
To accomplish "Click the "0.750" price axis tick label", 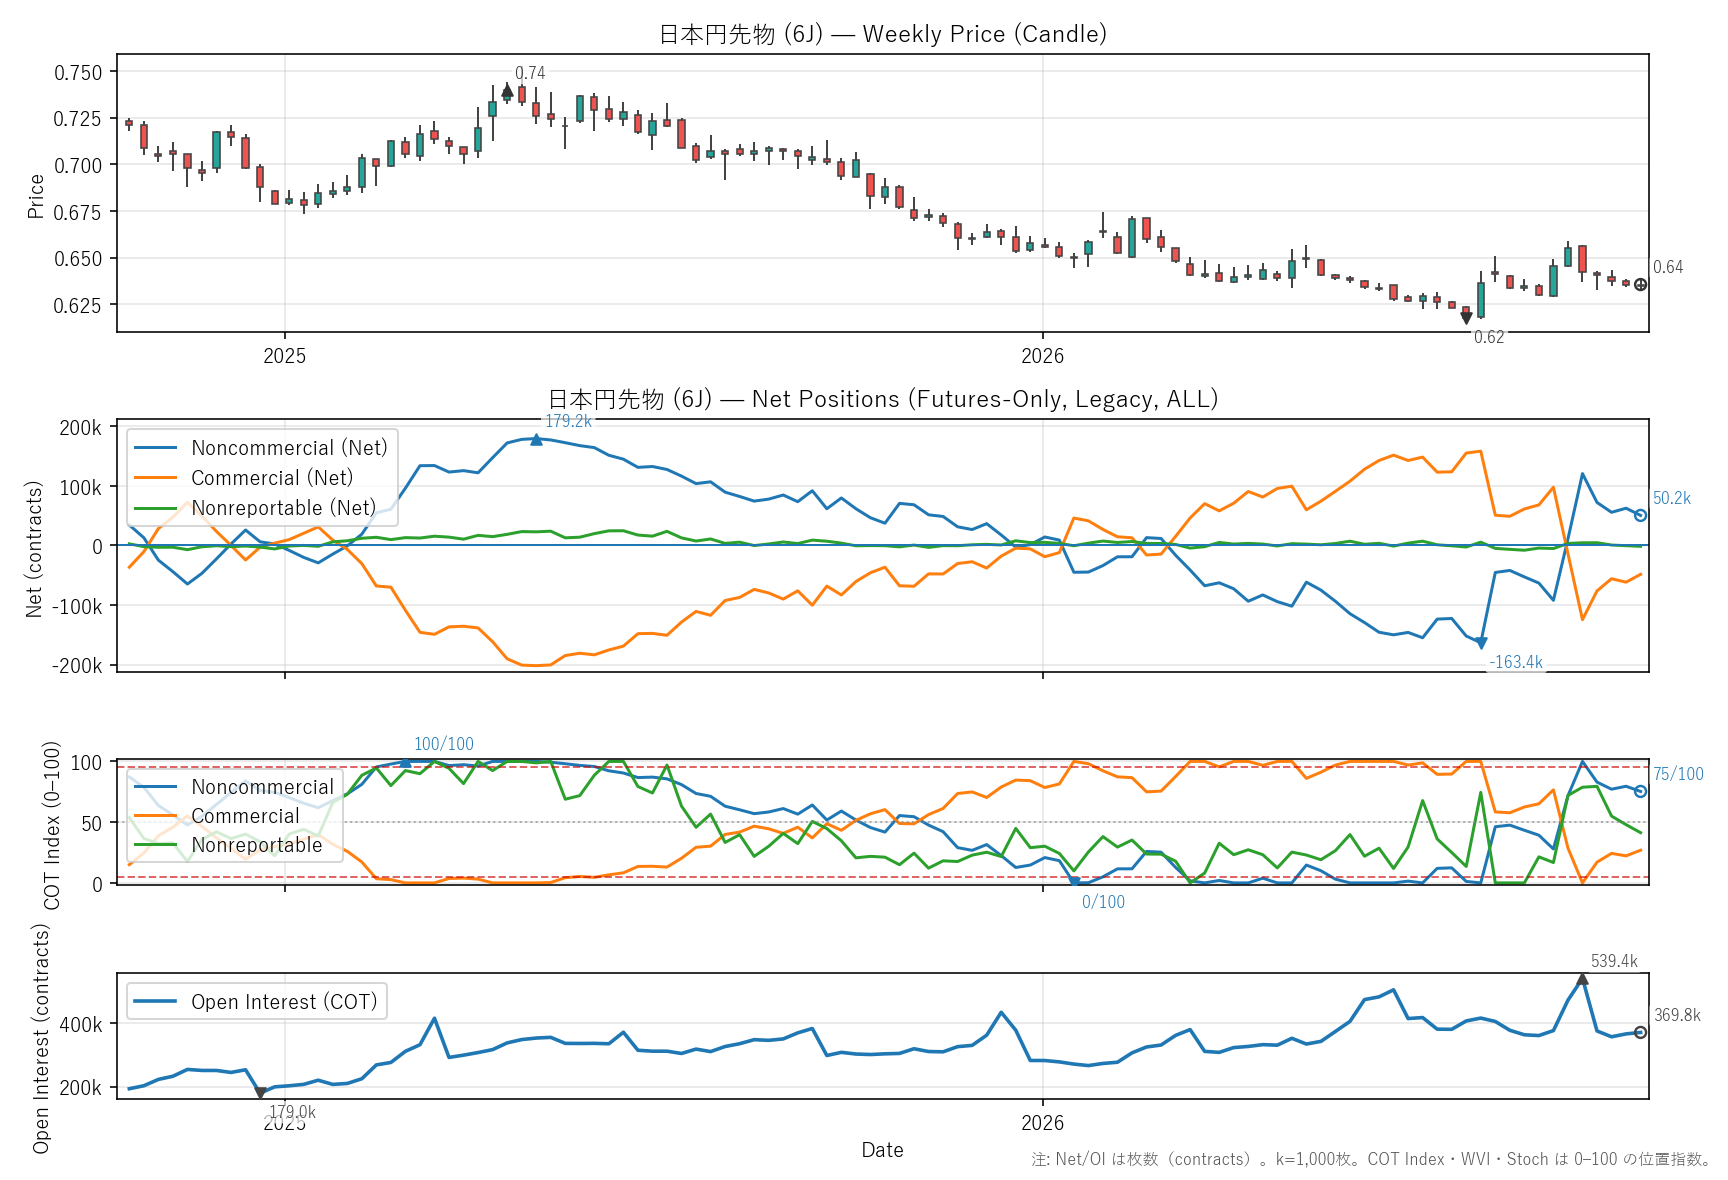I will pyautogui.click(x=78, y=72).
